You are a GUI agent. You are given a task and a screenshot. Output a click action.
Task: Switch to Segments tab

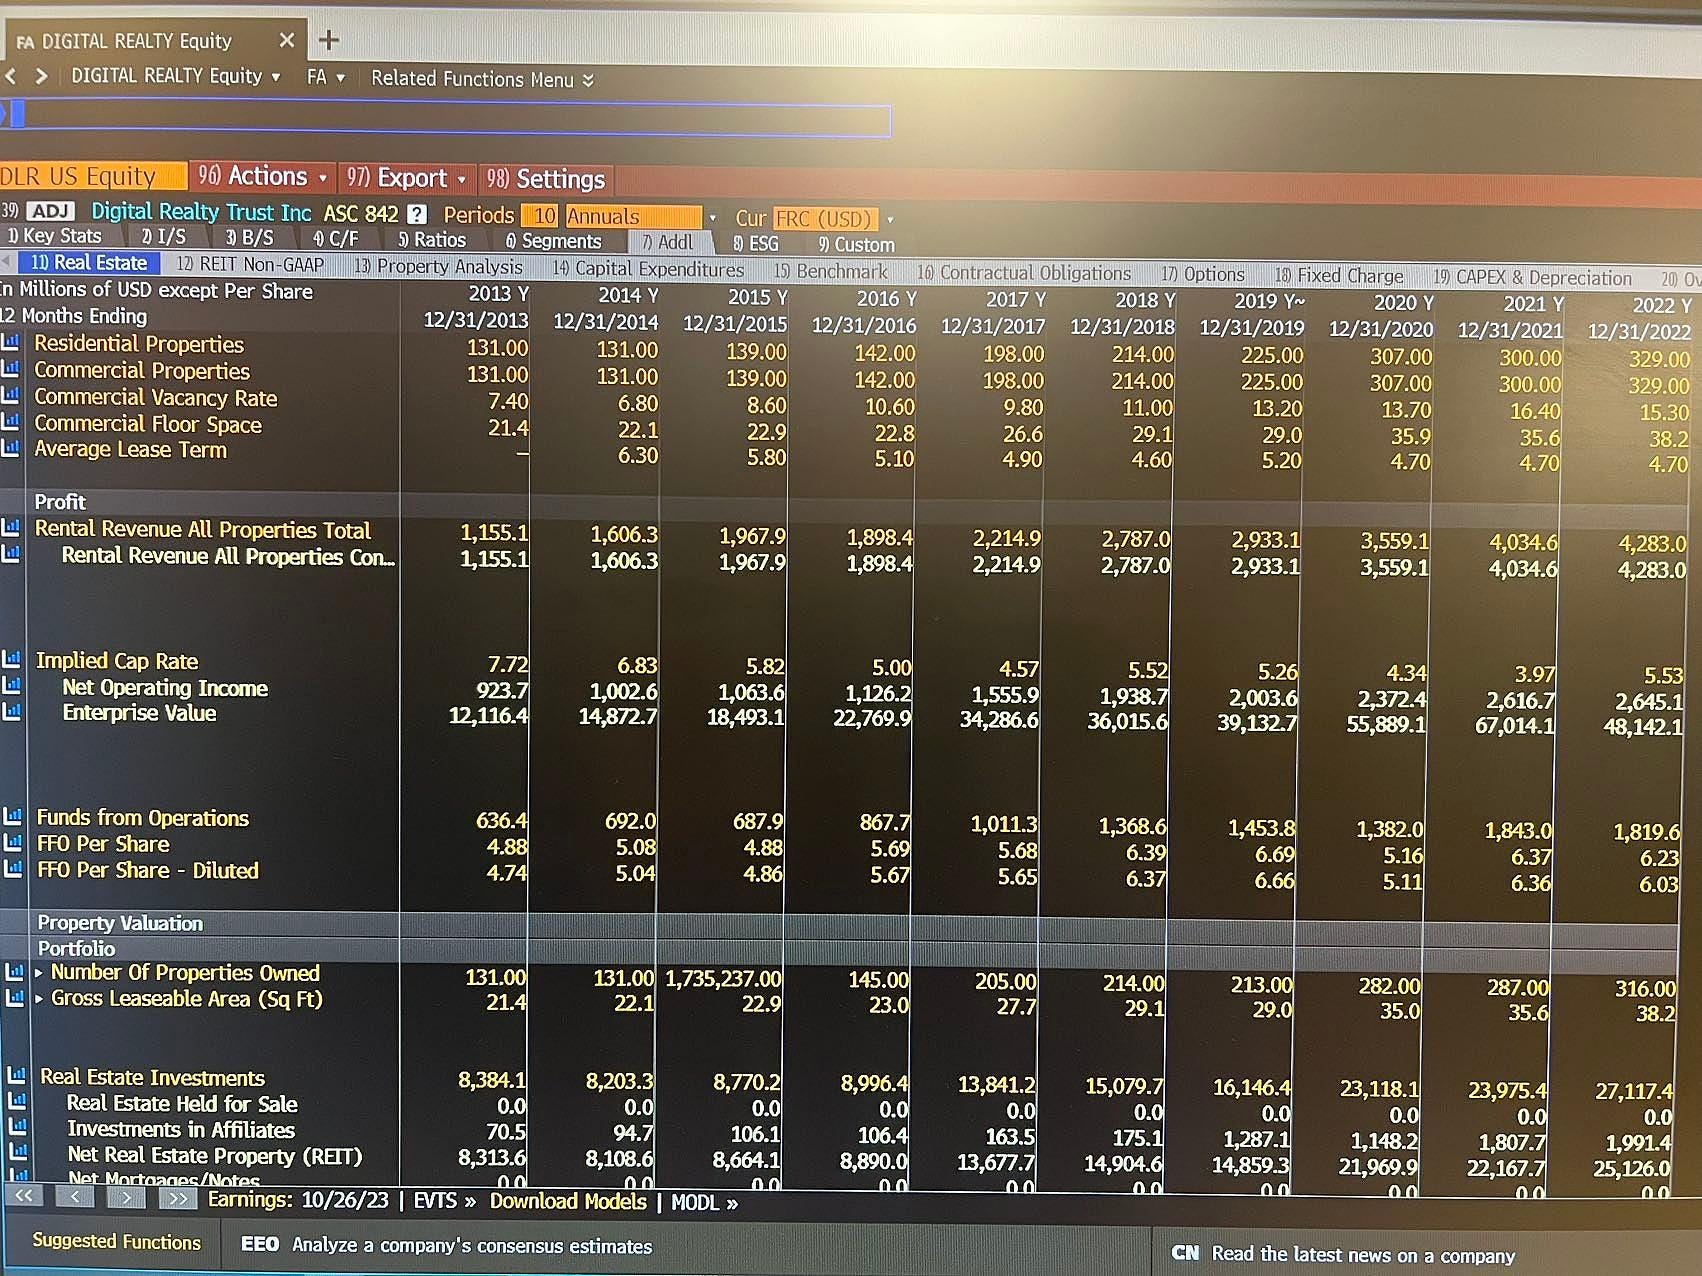pyautogui.click(x=553, y=241)
